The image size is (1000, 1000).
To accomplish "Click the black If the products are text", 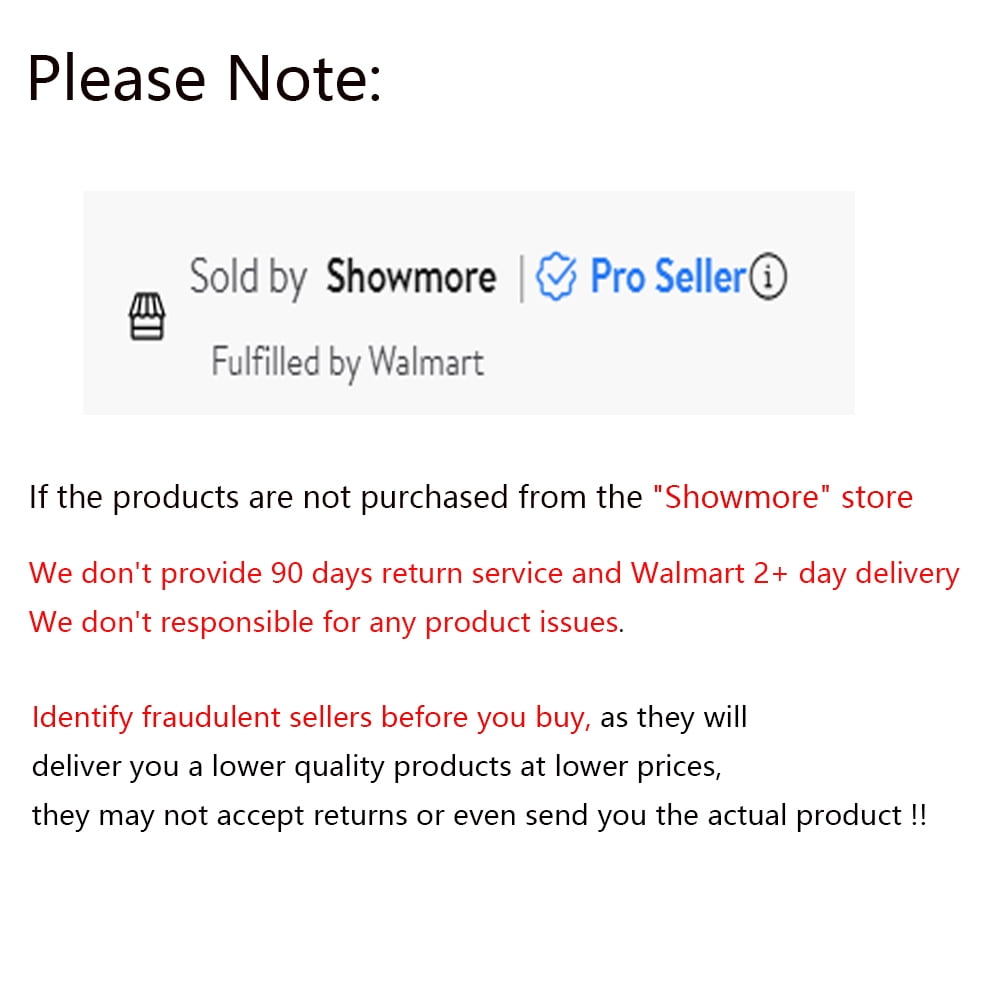I will (x=335, y=497).
